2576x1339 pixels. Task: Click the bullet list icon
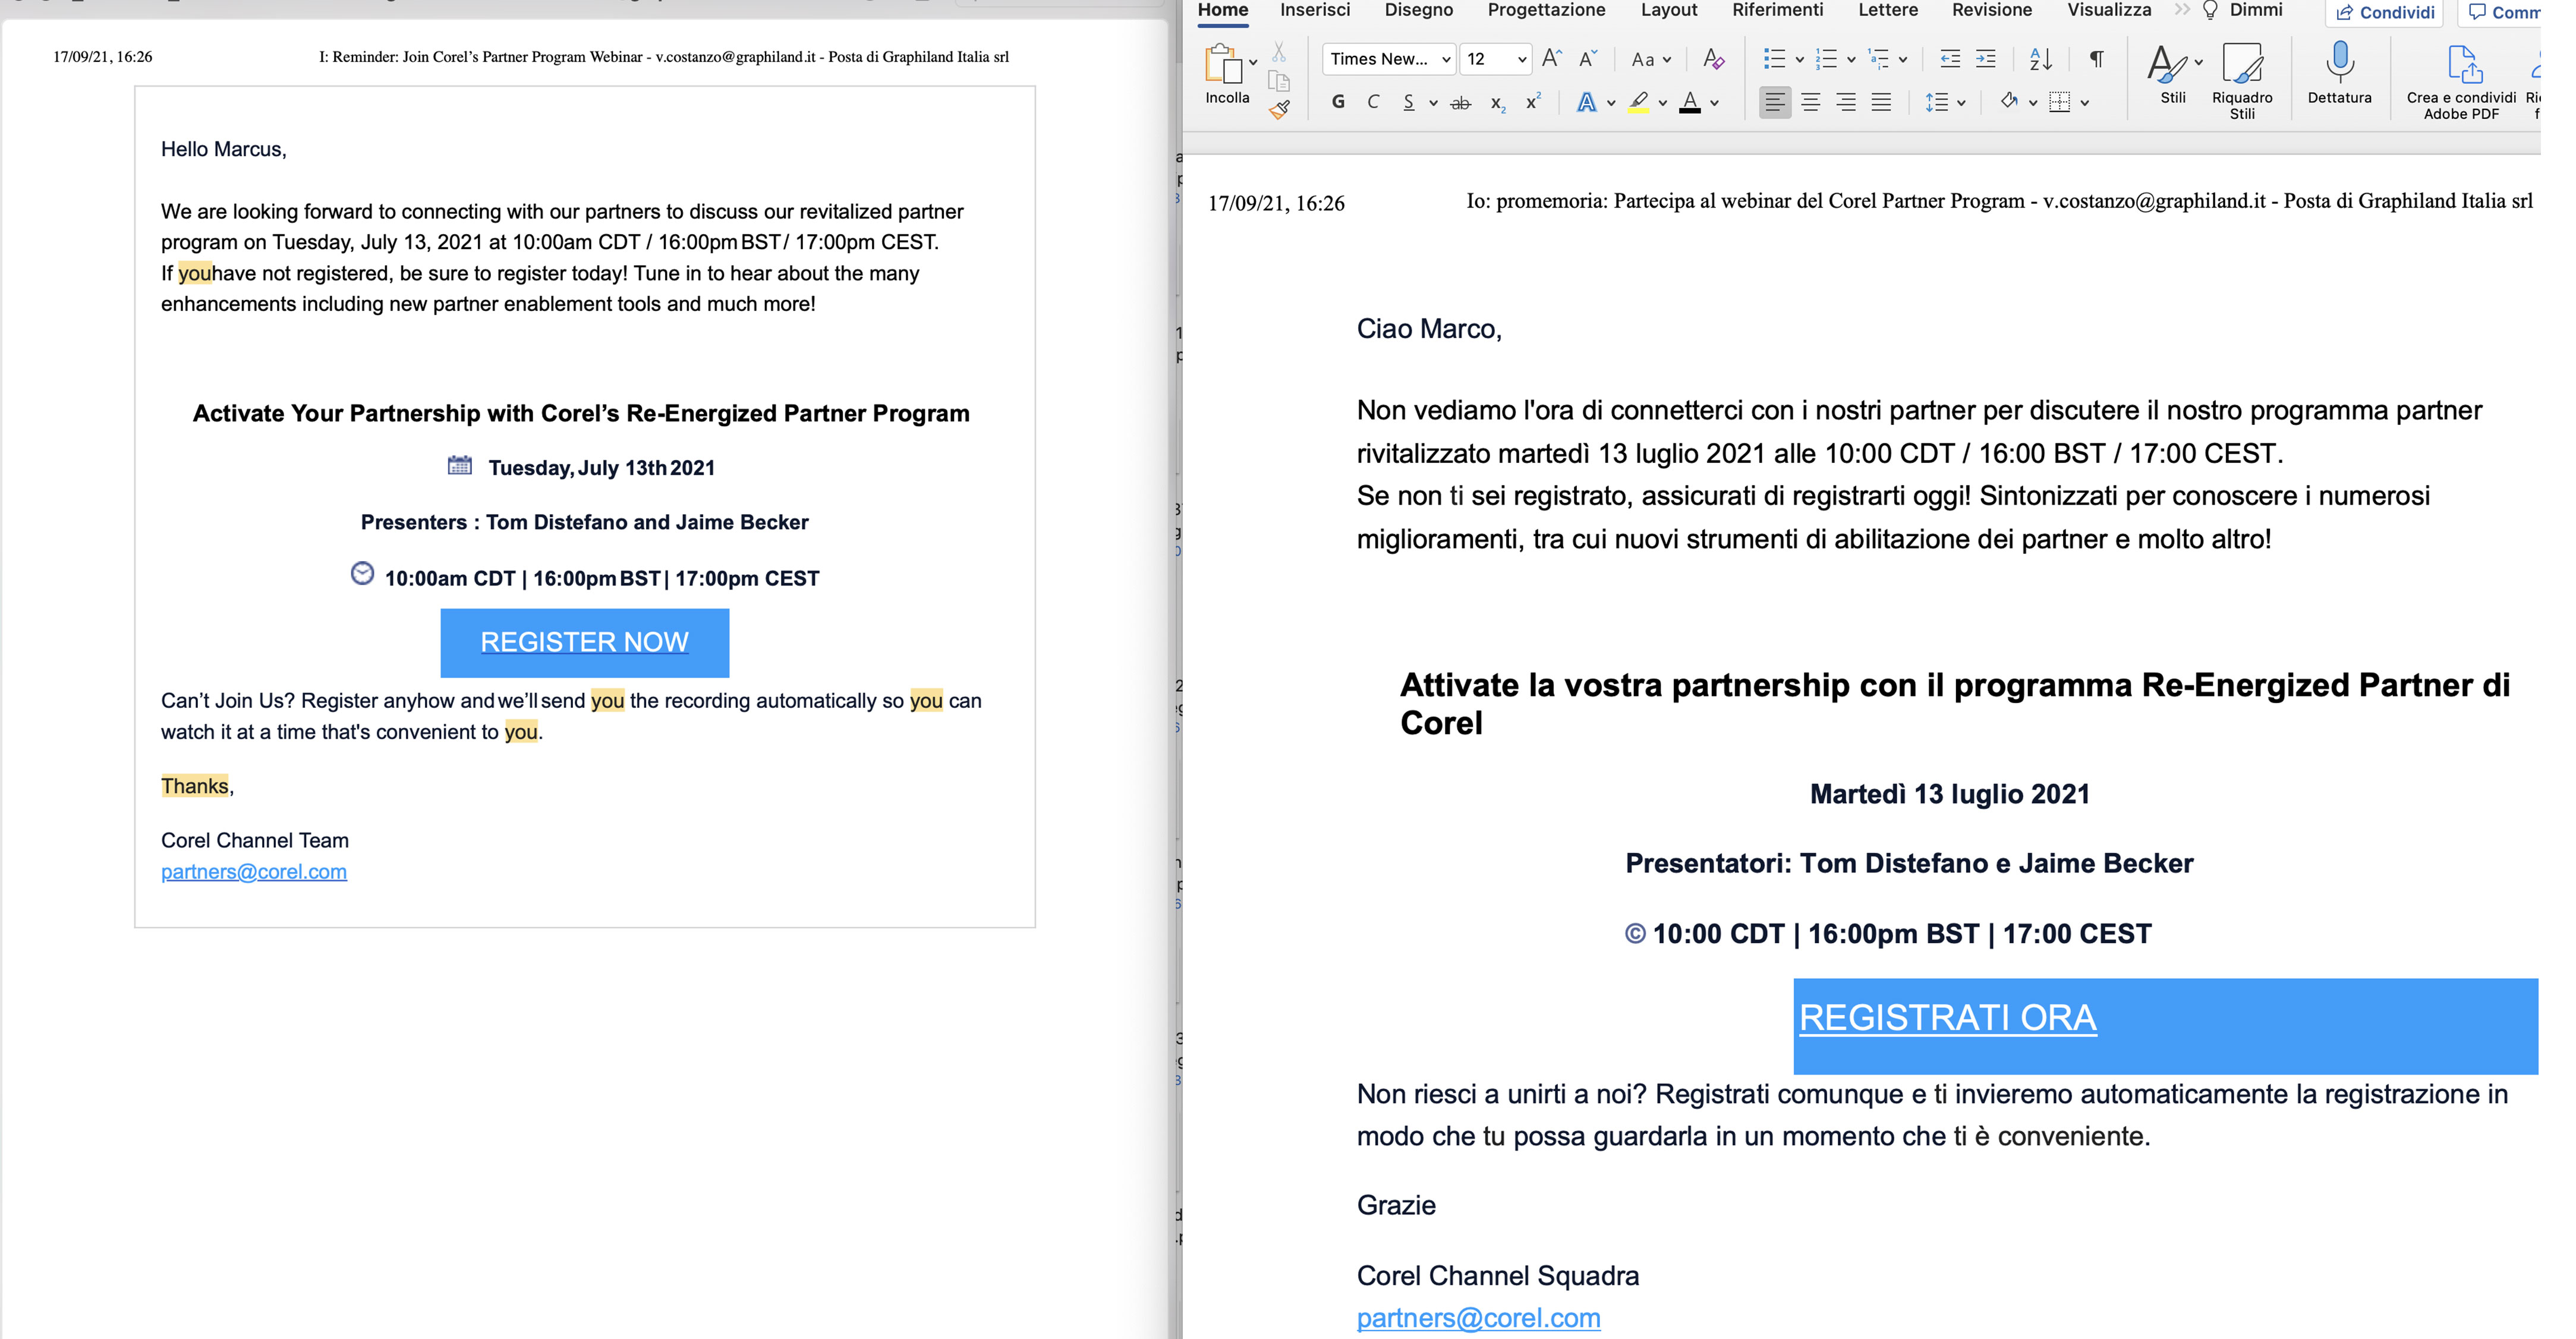[1774, 59]
